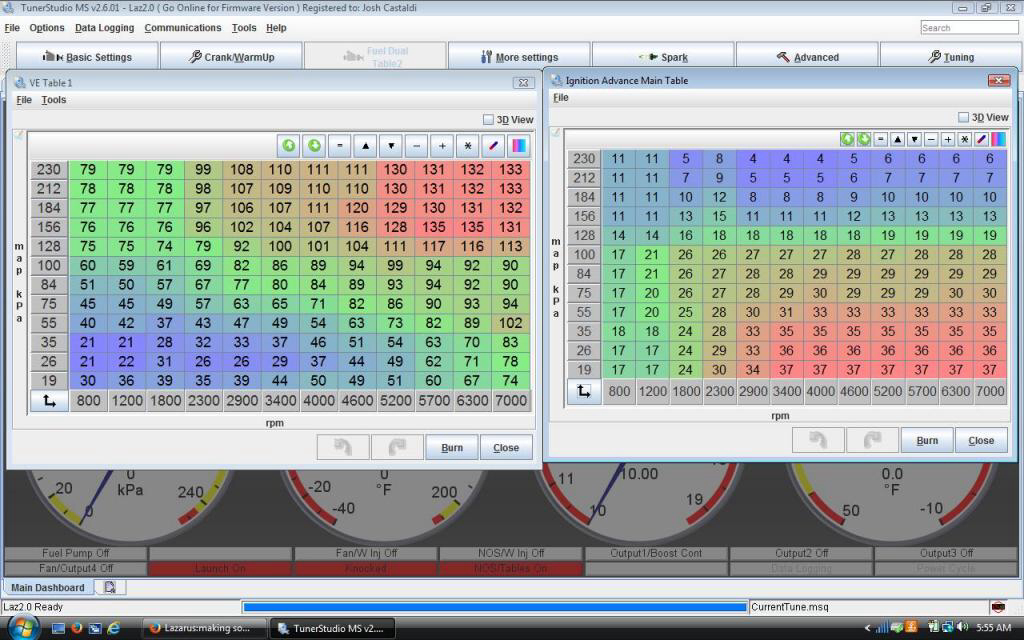Open Tools menu in VE Table 1
This screenshot has height=640, width=1024.
(54, 100)
